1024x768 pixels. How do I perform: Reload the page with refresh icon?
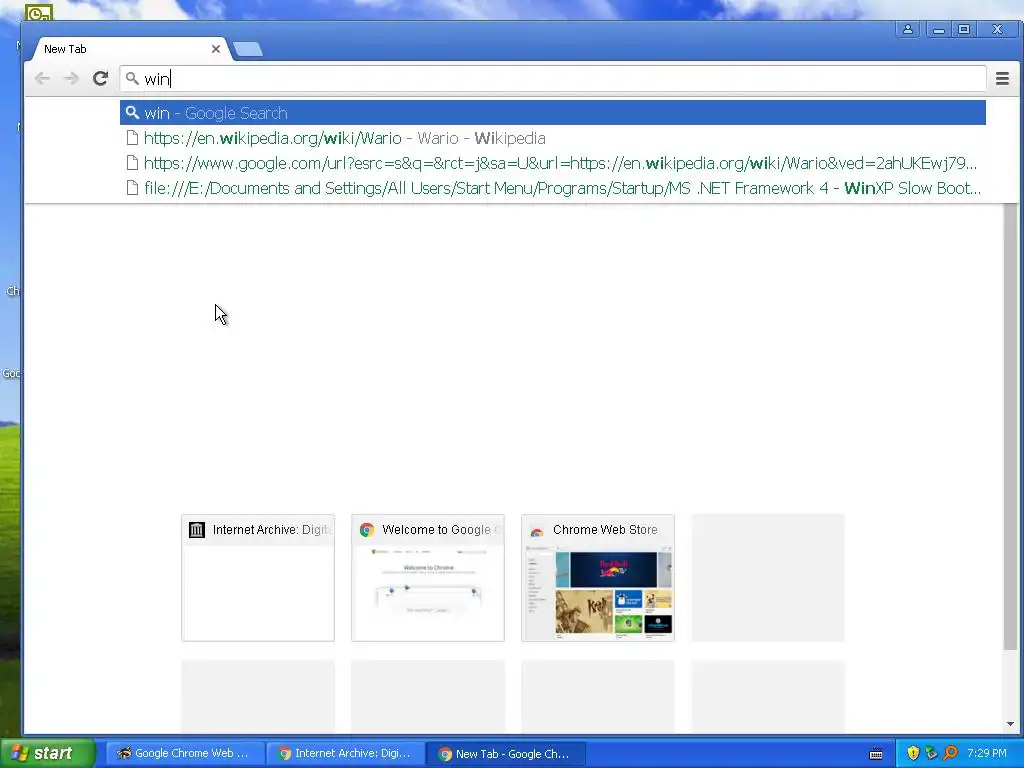tap(100, 78)
